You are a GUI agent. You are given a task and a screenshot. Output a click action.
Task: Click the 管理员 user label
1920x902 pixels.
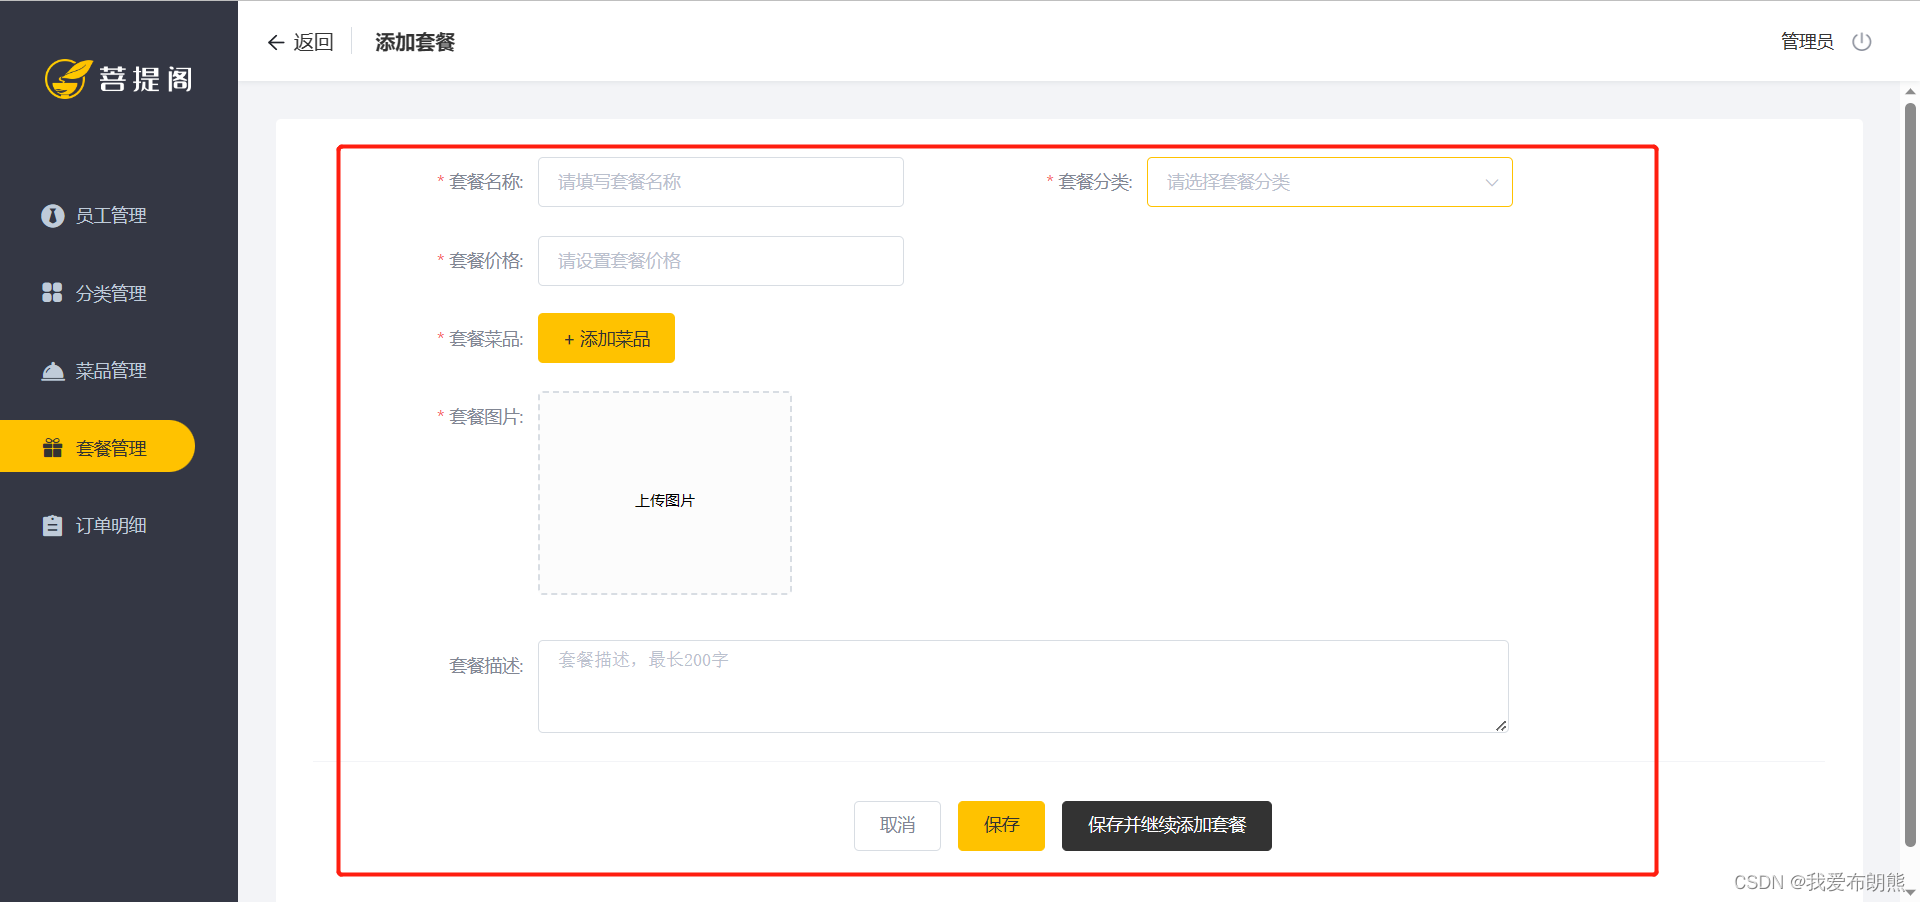(x=1807, y=42)
